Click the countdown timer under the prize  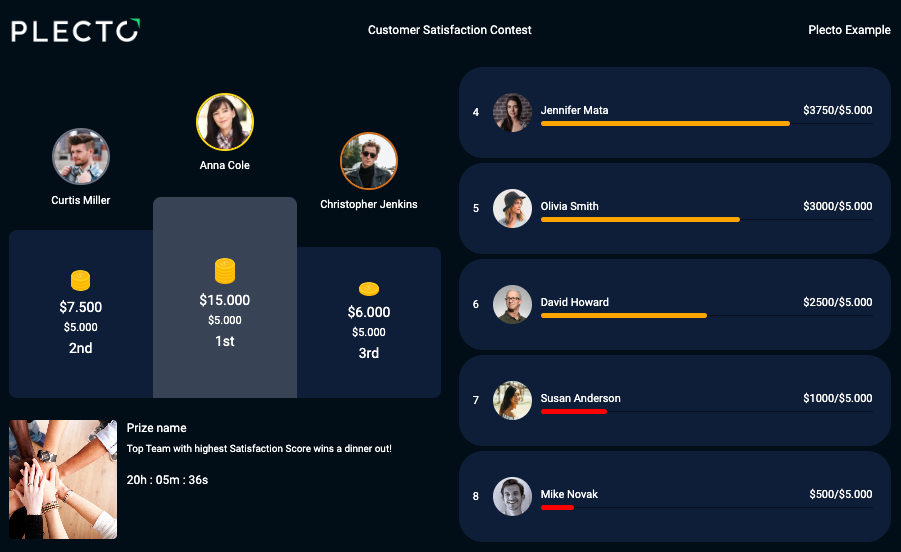pyautogui.click(x=167, y=480)
